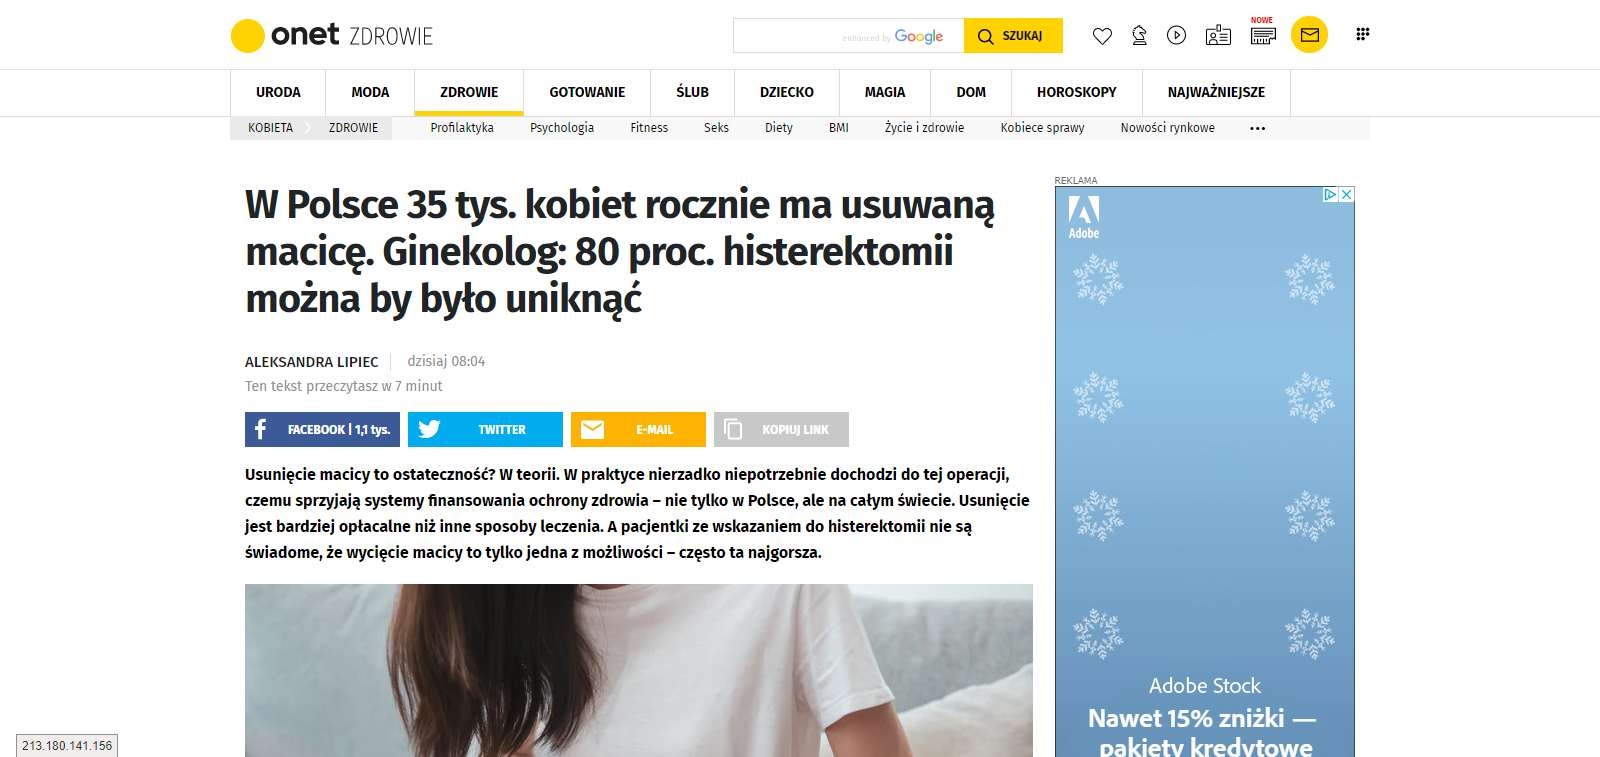Screen dimensions: 1600x757
Task: Open the Profilaktyka subcategory
Action: point(462,128)
